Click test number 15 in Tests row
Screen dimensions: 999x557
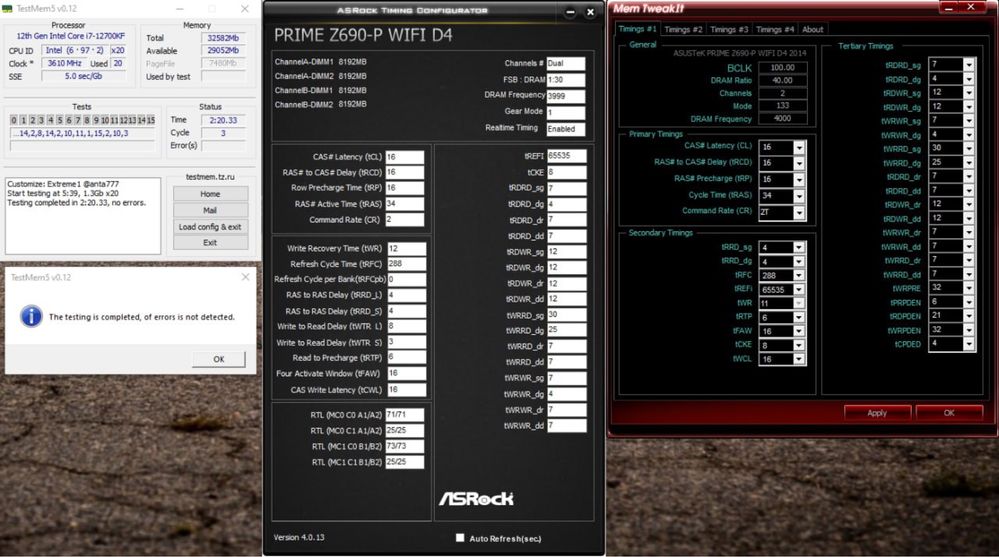tap(151, 120)
